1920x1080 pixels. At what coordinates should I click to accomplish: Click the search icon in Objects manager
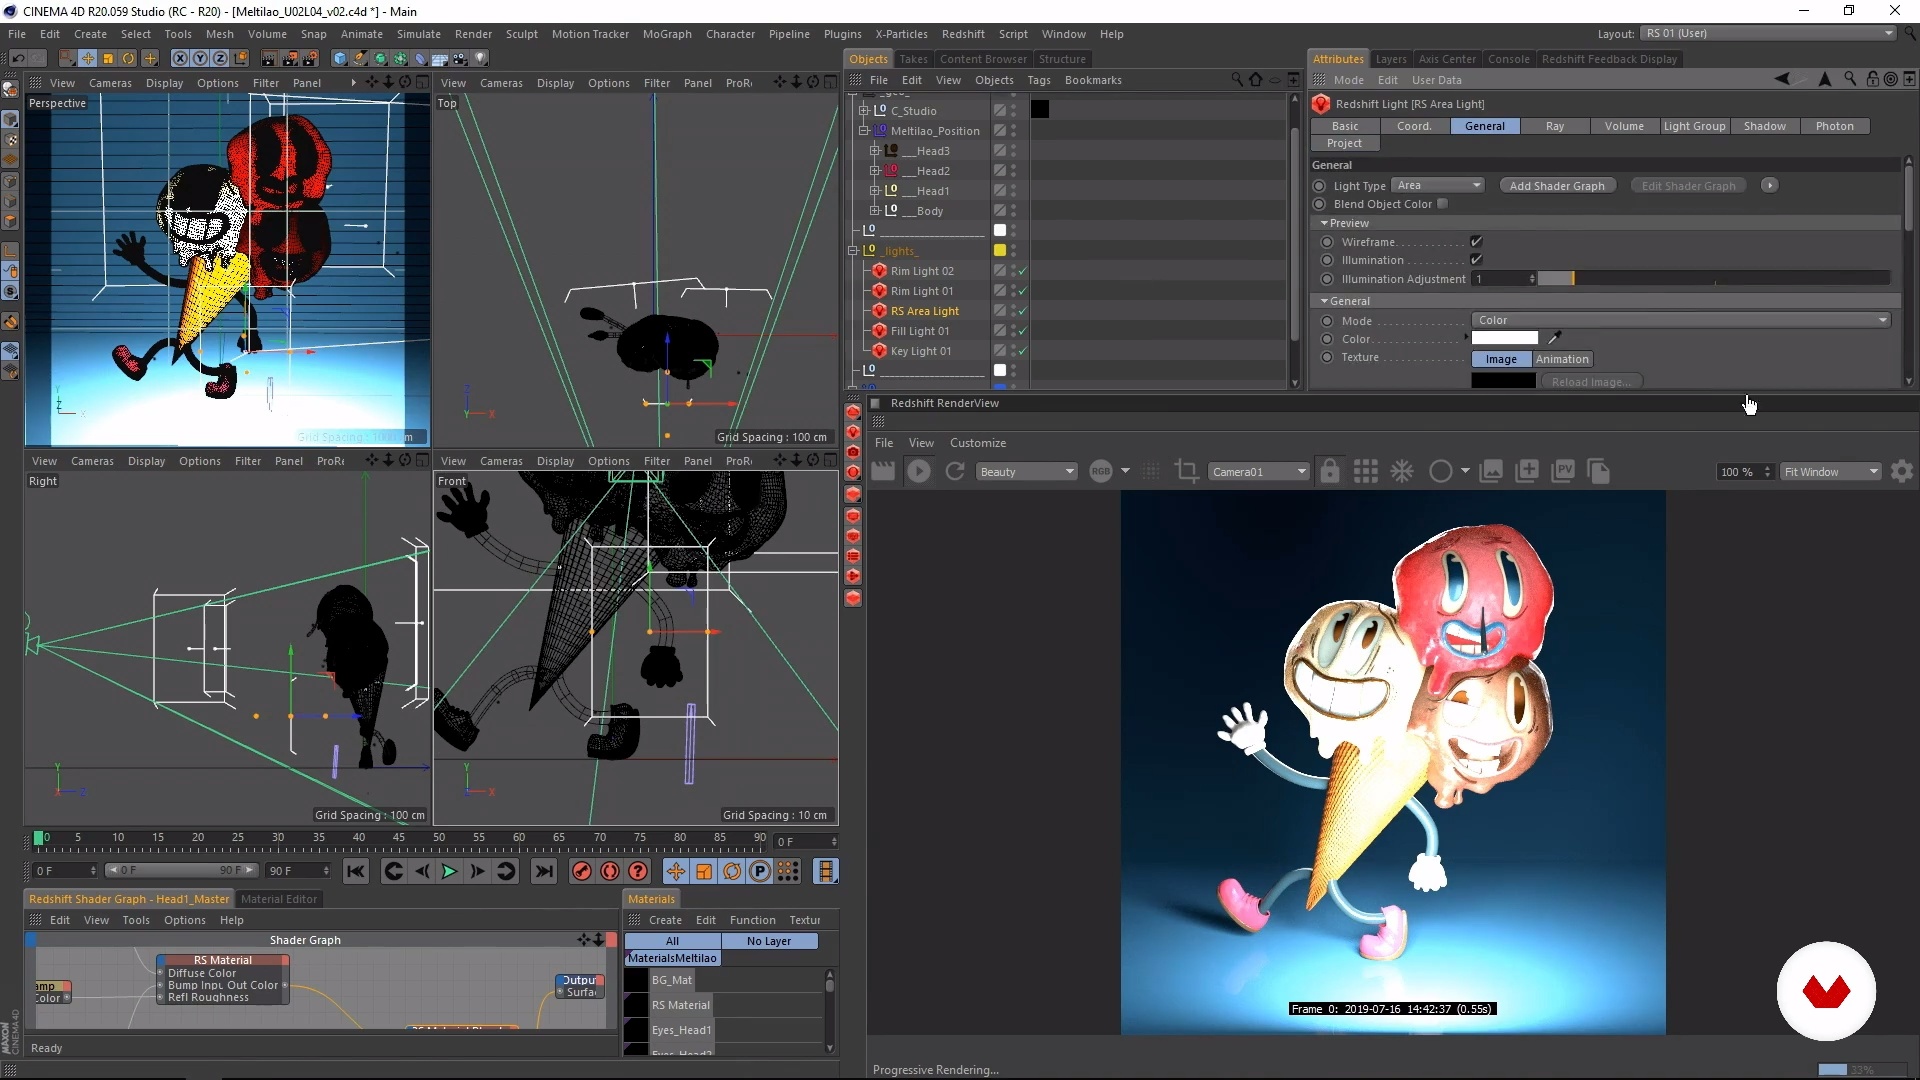click(x=1237, y=80)
